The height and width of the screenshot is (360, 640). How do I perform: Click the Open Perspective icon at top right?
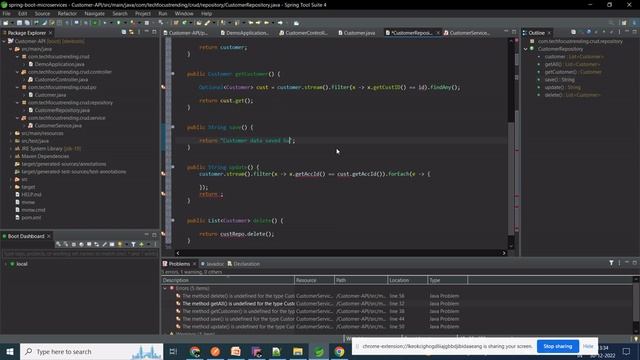[x=624, y=23]
